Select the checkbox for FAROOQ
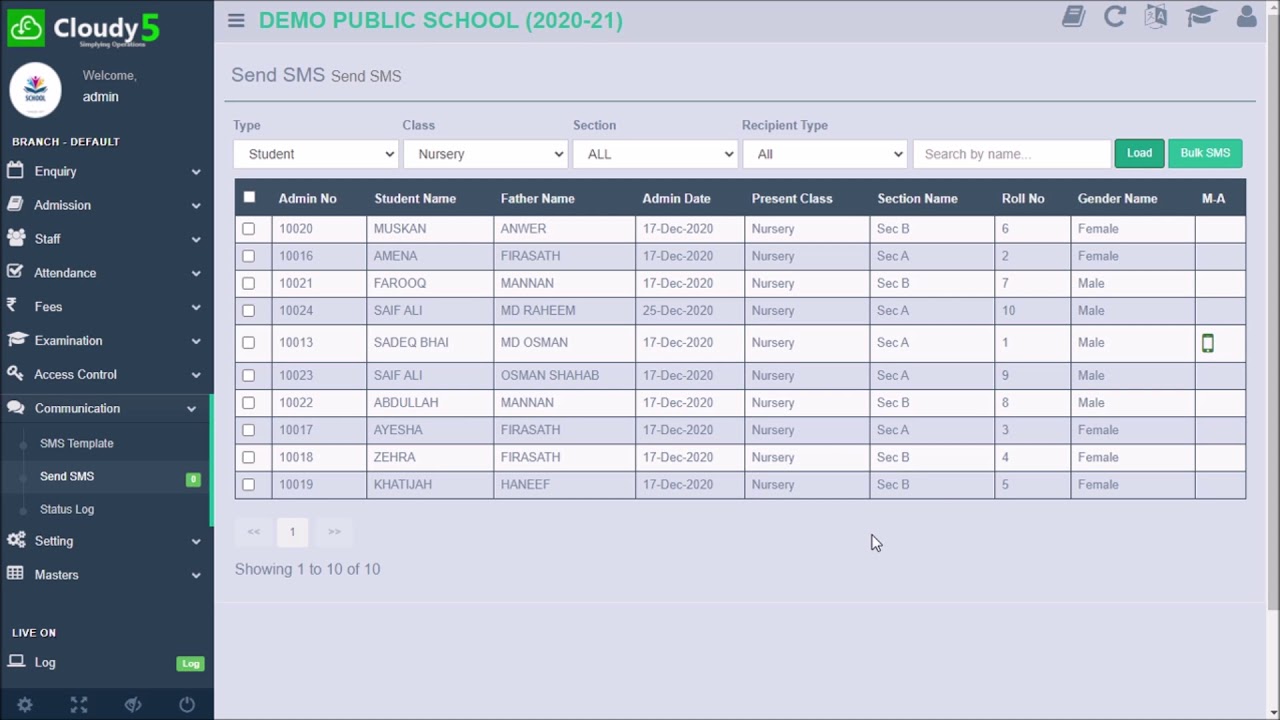The width and height of the screenshot is (1280, 720). pos(249,283)
